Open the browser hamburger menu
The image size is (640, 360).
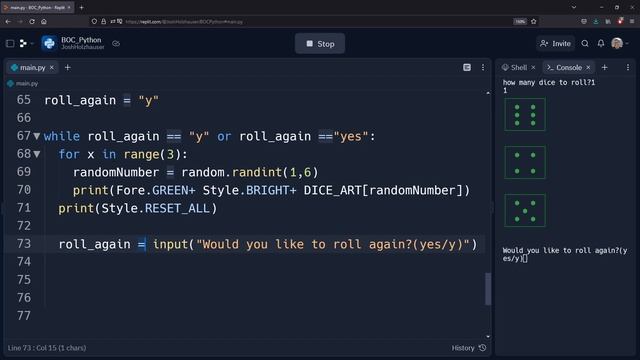[632, 22]
